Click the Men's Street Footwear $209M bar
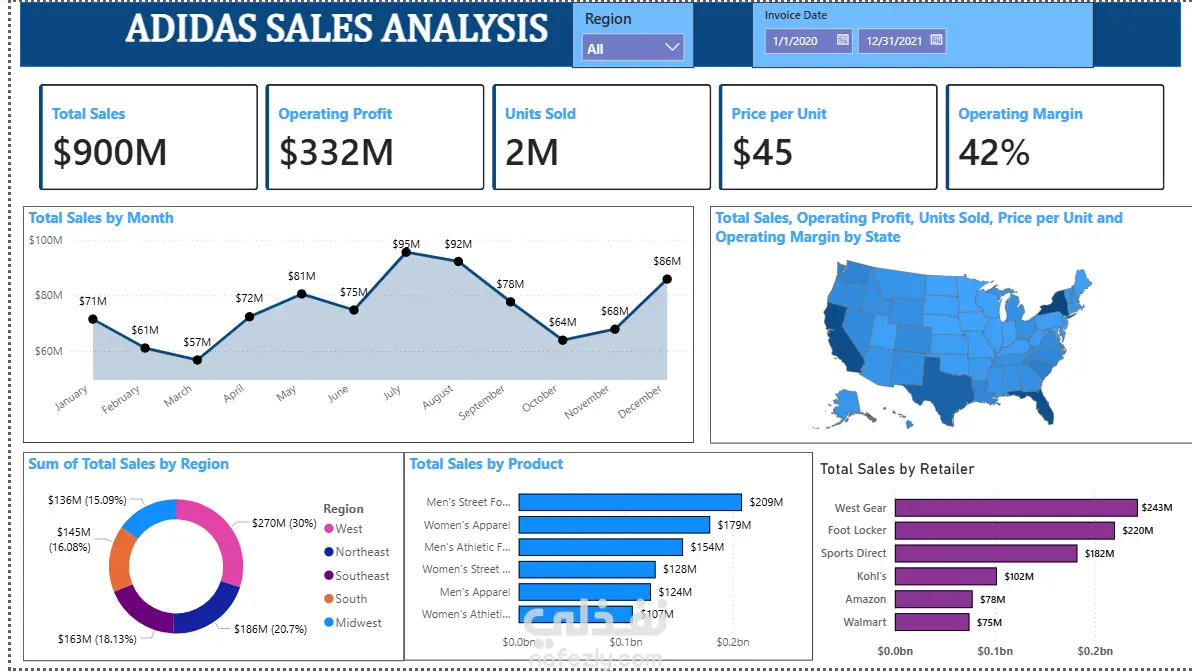The image size is (1192, 672). [x=630, y=502]
